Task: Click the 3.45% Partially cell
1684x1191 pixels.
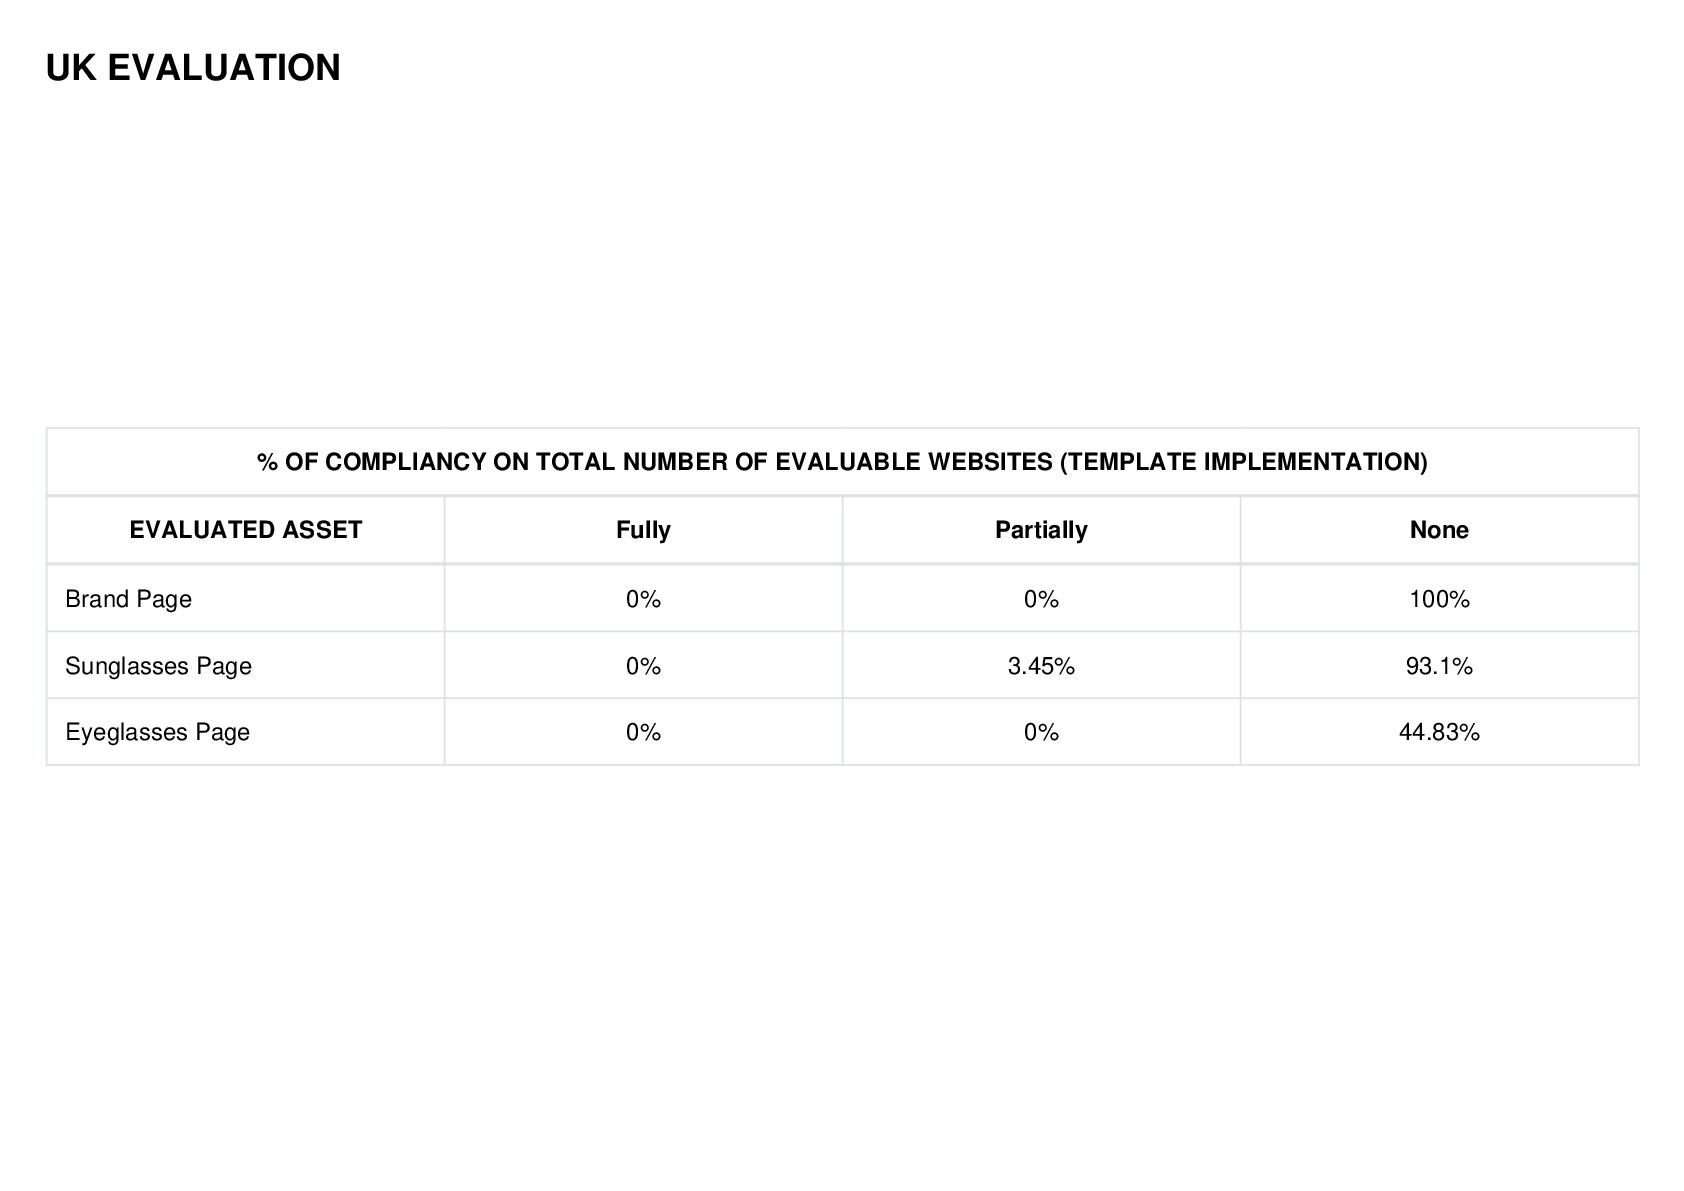Action: coord(1041,666)
